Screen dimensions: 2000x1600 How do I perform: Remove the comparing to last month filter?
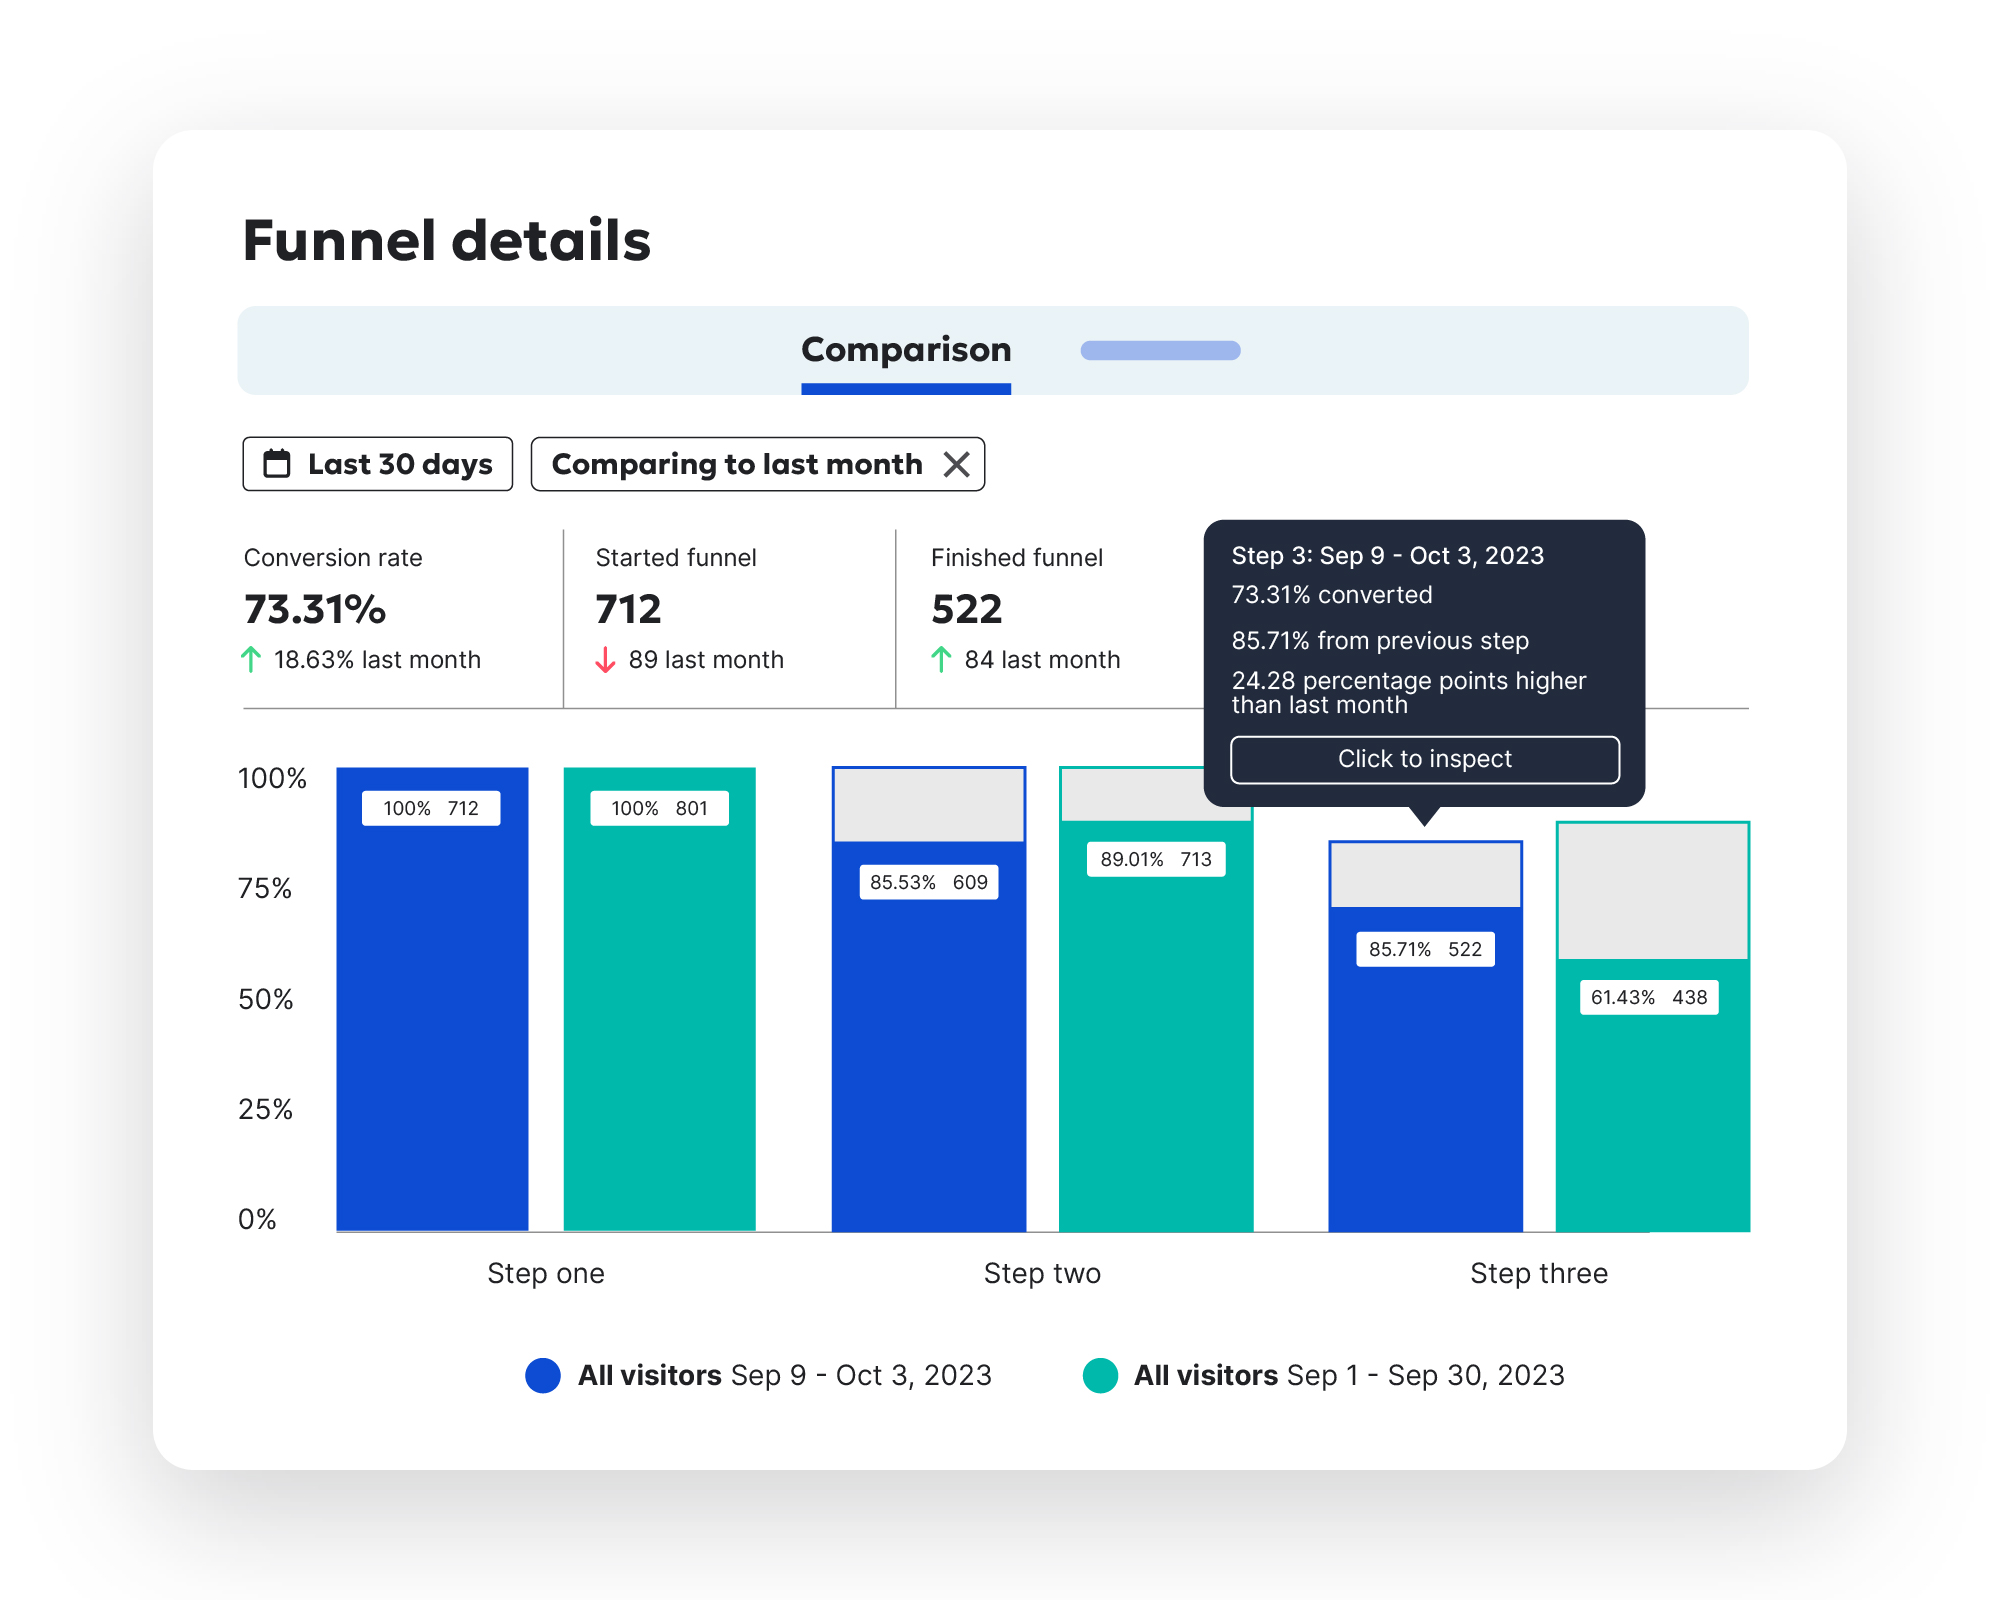(957, 463)
